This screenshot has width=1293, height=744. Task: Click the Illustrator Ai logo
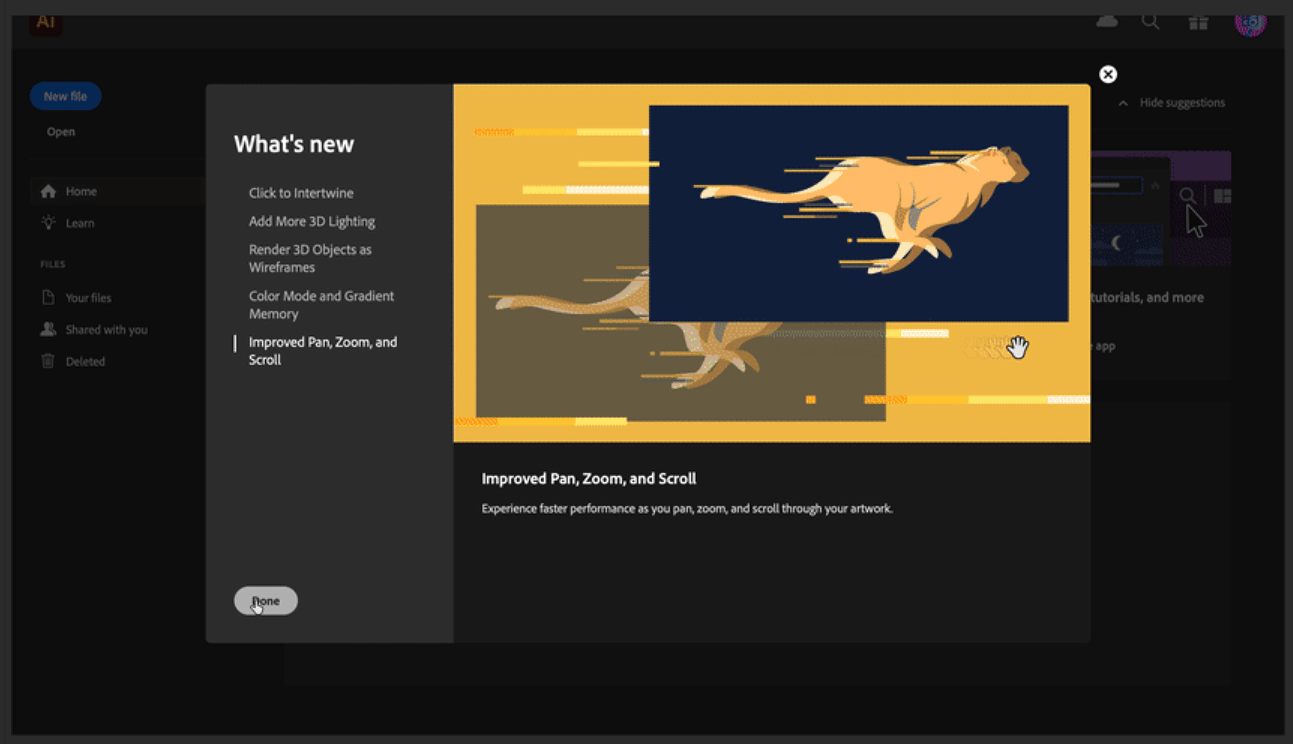click(x=46, y=22)
